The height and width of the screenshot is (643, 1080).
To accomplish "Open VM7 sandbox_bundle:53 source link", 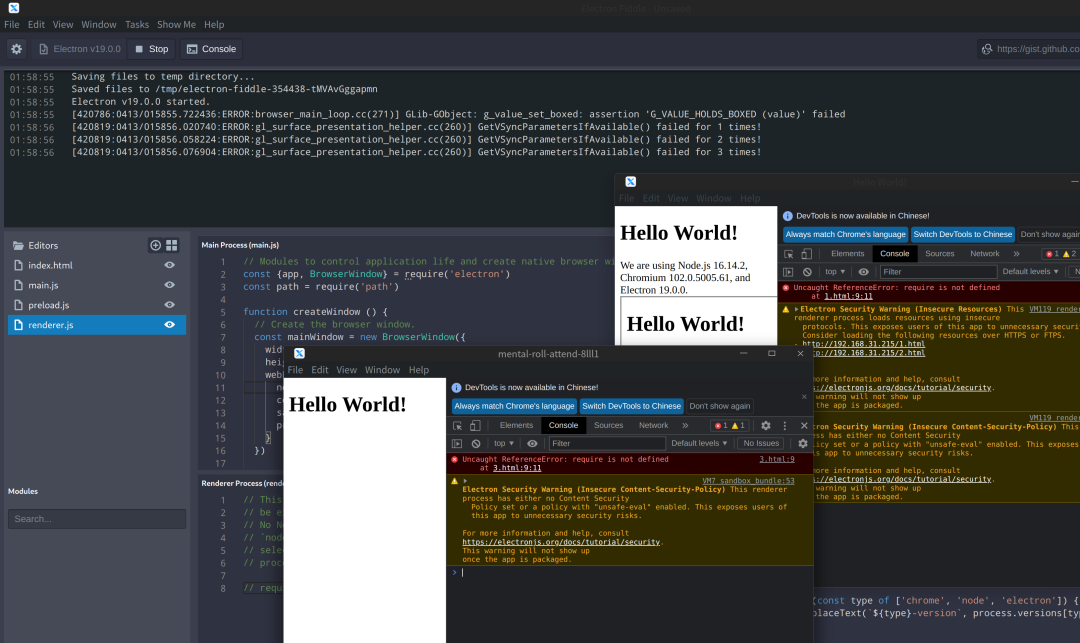I will [748, 481].
